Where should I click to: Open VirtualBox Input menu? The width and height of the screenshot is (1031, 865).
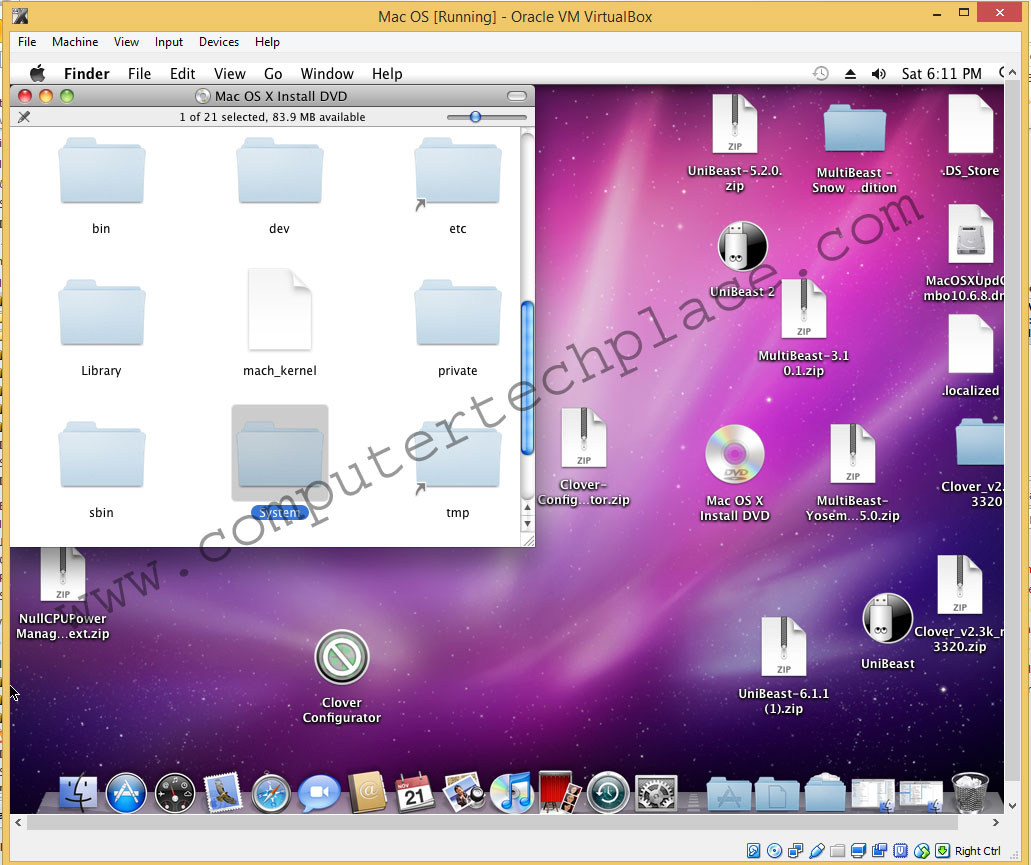tap(169, 42)
